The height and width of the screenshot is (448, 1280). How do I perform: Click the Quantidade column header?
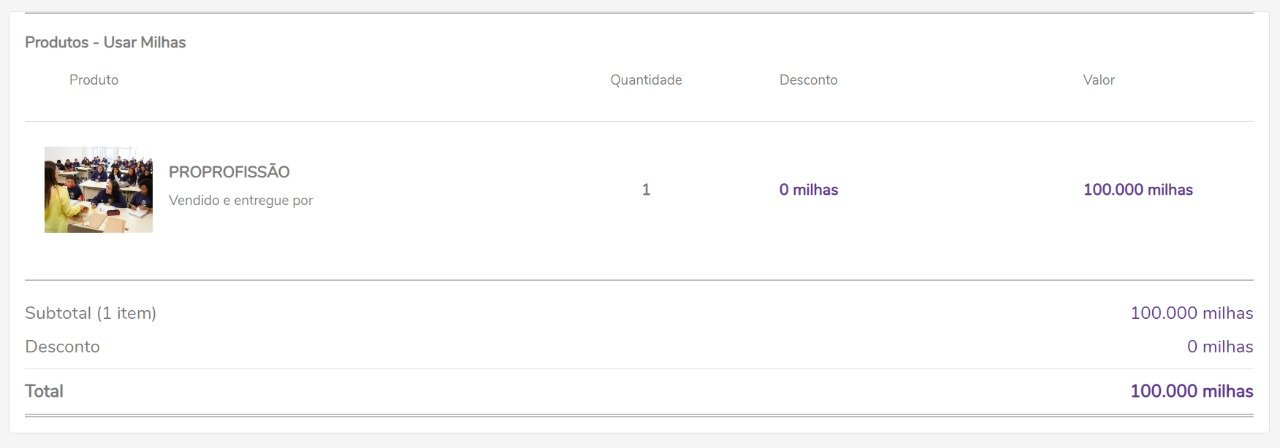646,80
